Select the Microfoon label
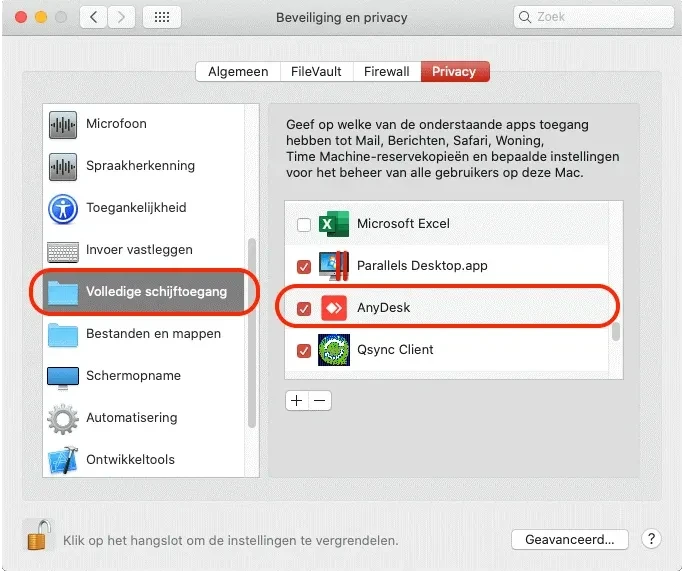 click(116, 124)
